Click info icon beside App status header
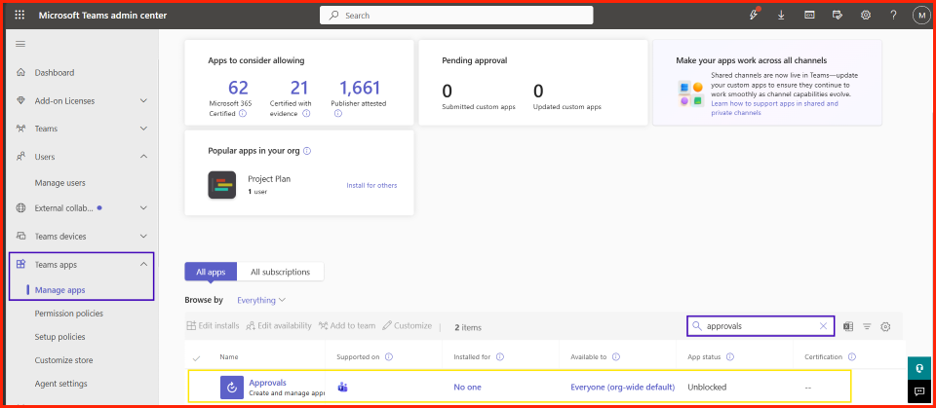 [730, 357]
